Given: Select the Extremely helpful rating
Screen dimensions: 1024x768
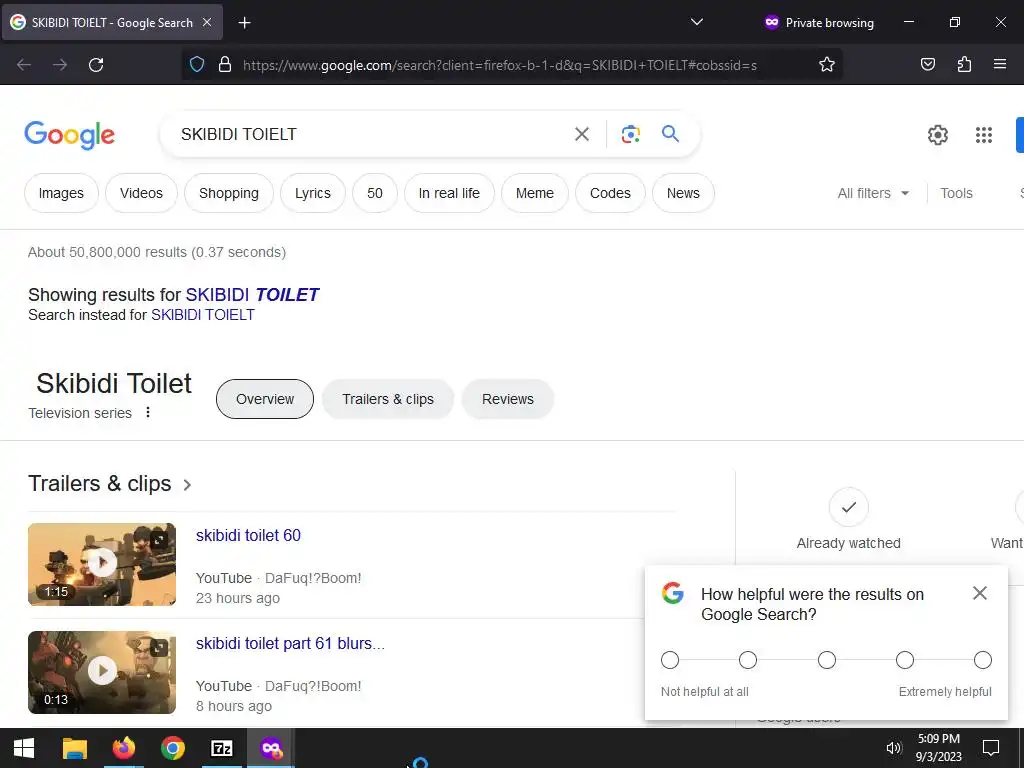Looking at the screenshot, I should [983, 660].
